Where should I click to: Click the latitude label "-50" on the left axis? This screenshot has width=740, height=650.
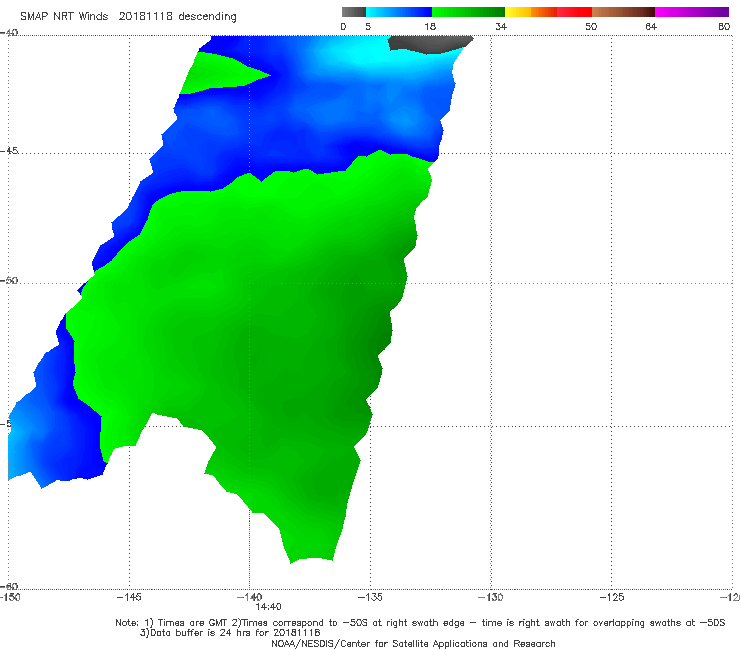(9, 280)
